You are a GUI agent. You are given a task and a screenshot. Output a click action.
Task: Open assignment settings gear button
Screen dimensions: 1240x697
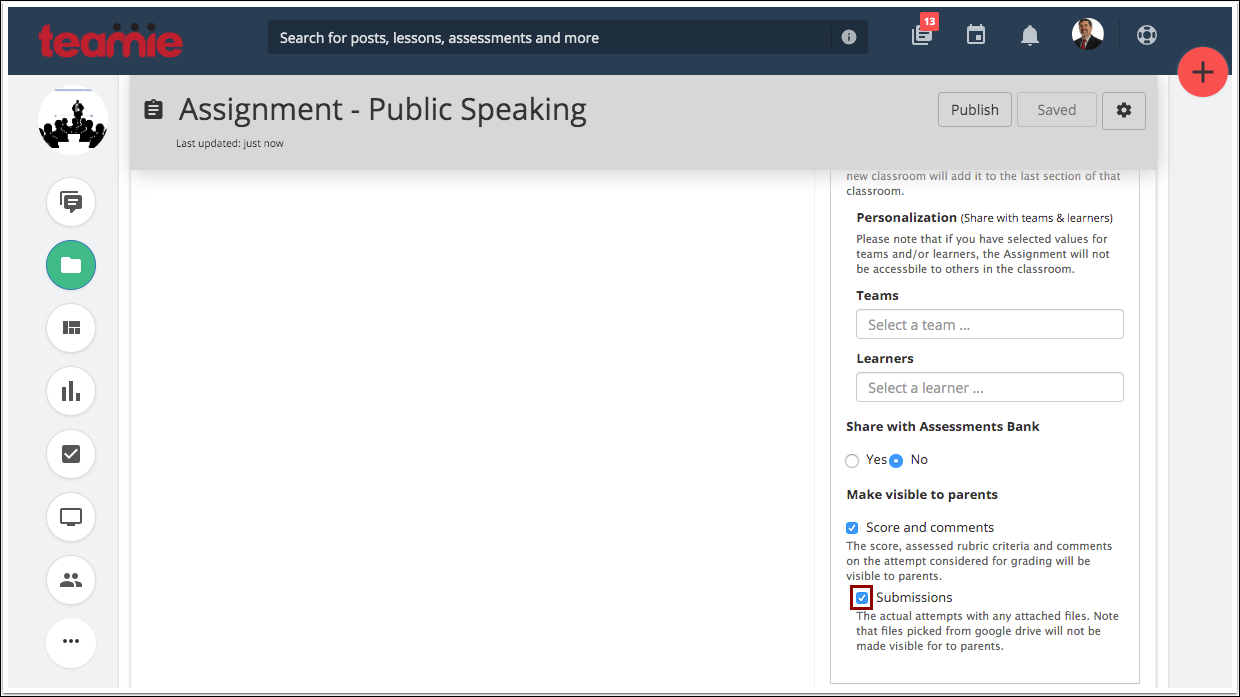1124,110
